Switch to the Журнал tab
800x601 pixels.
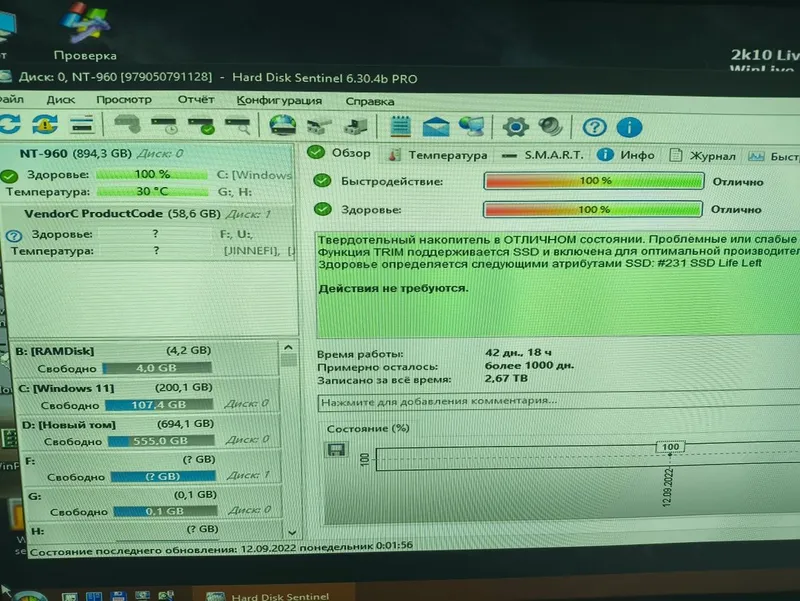click(703, 156)
